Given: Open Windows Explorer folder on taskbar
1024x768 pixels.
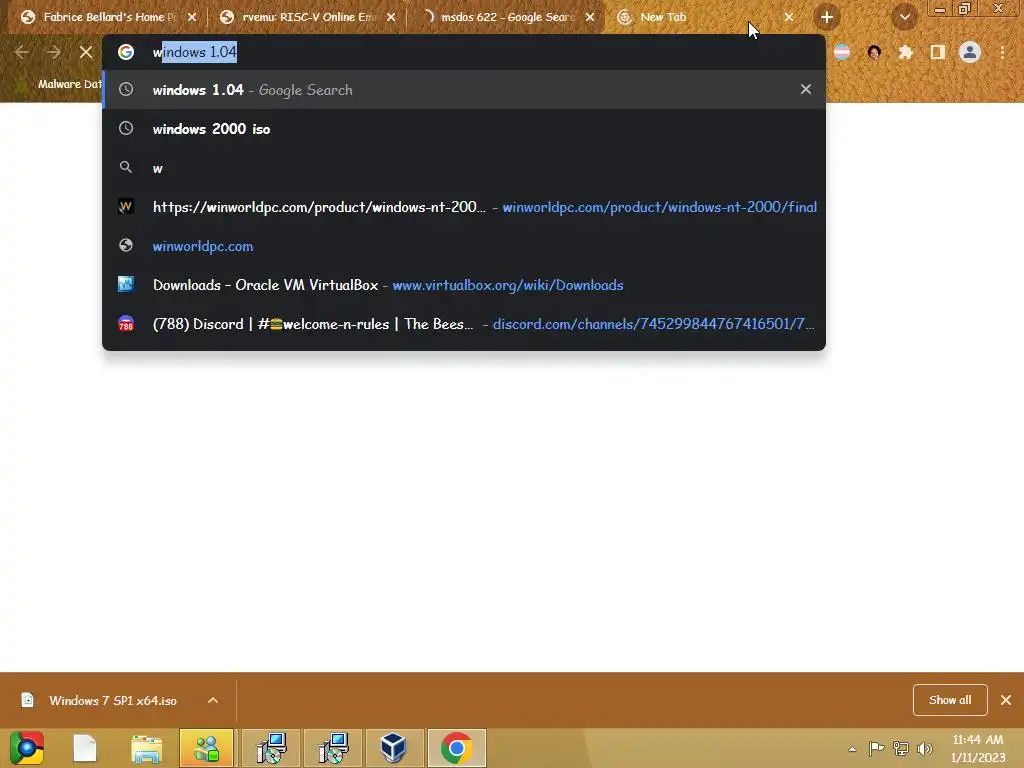Looking at the screenshot, I should pos(146,748).
